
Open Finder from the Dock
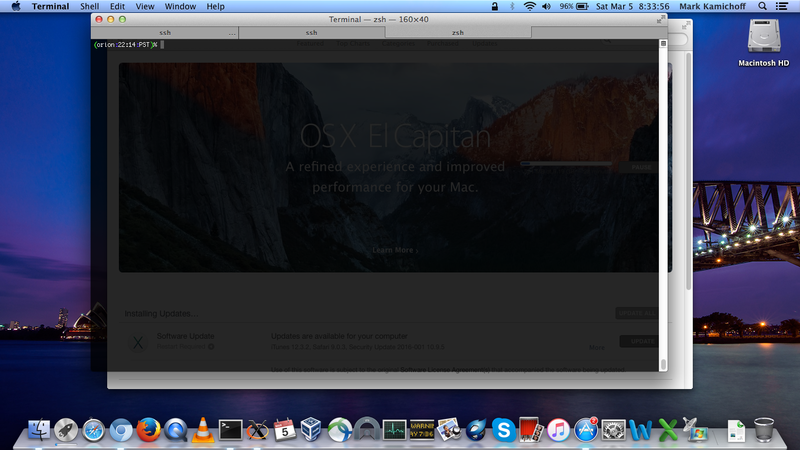point(39,430)
